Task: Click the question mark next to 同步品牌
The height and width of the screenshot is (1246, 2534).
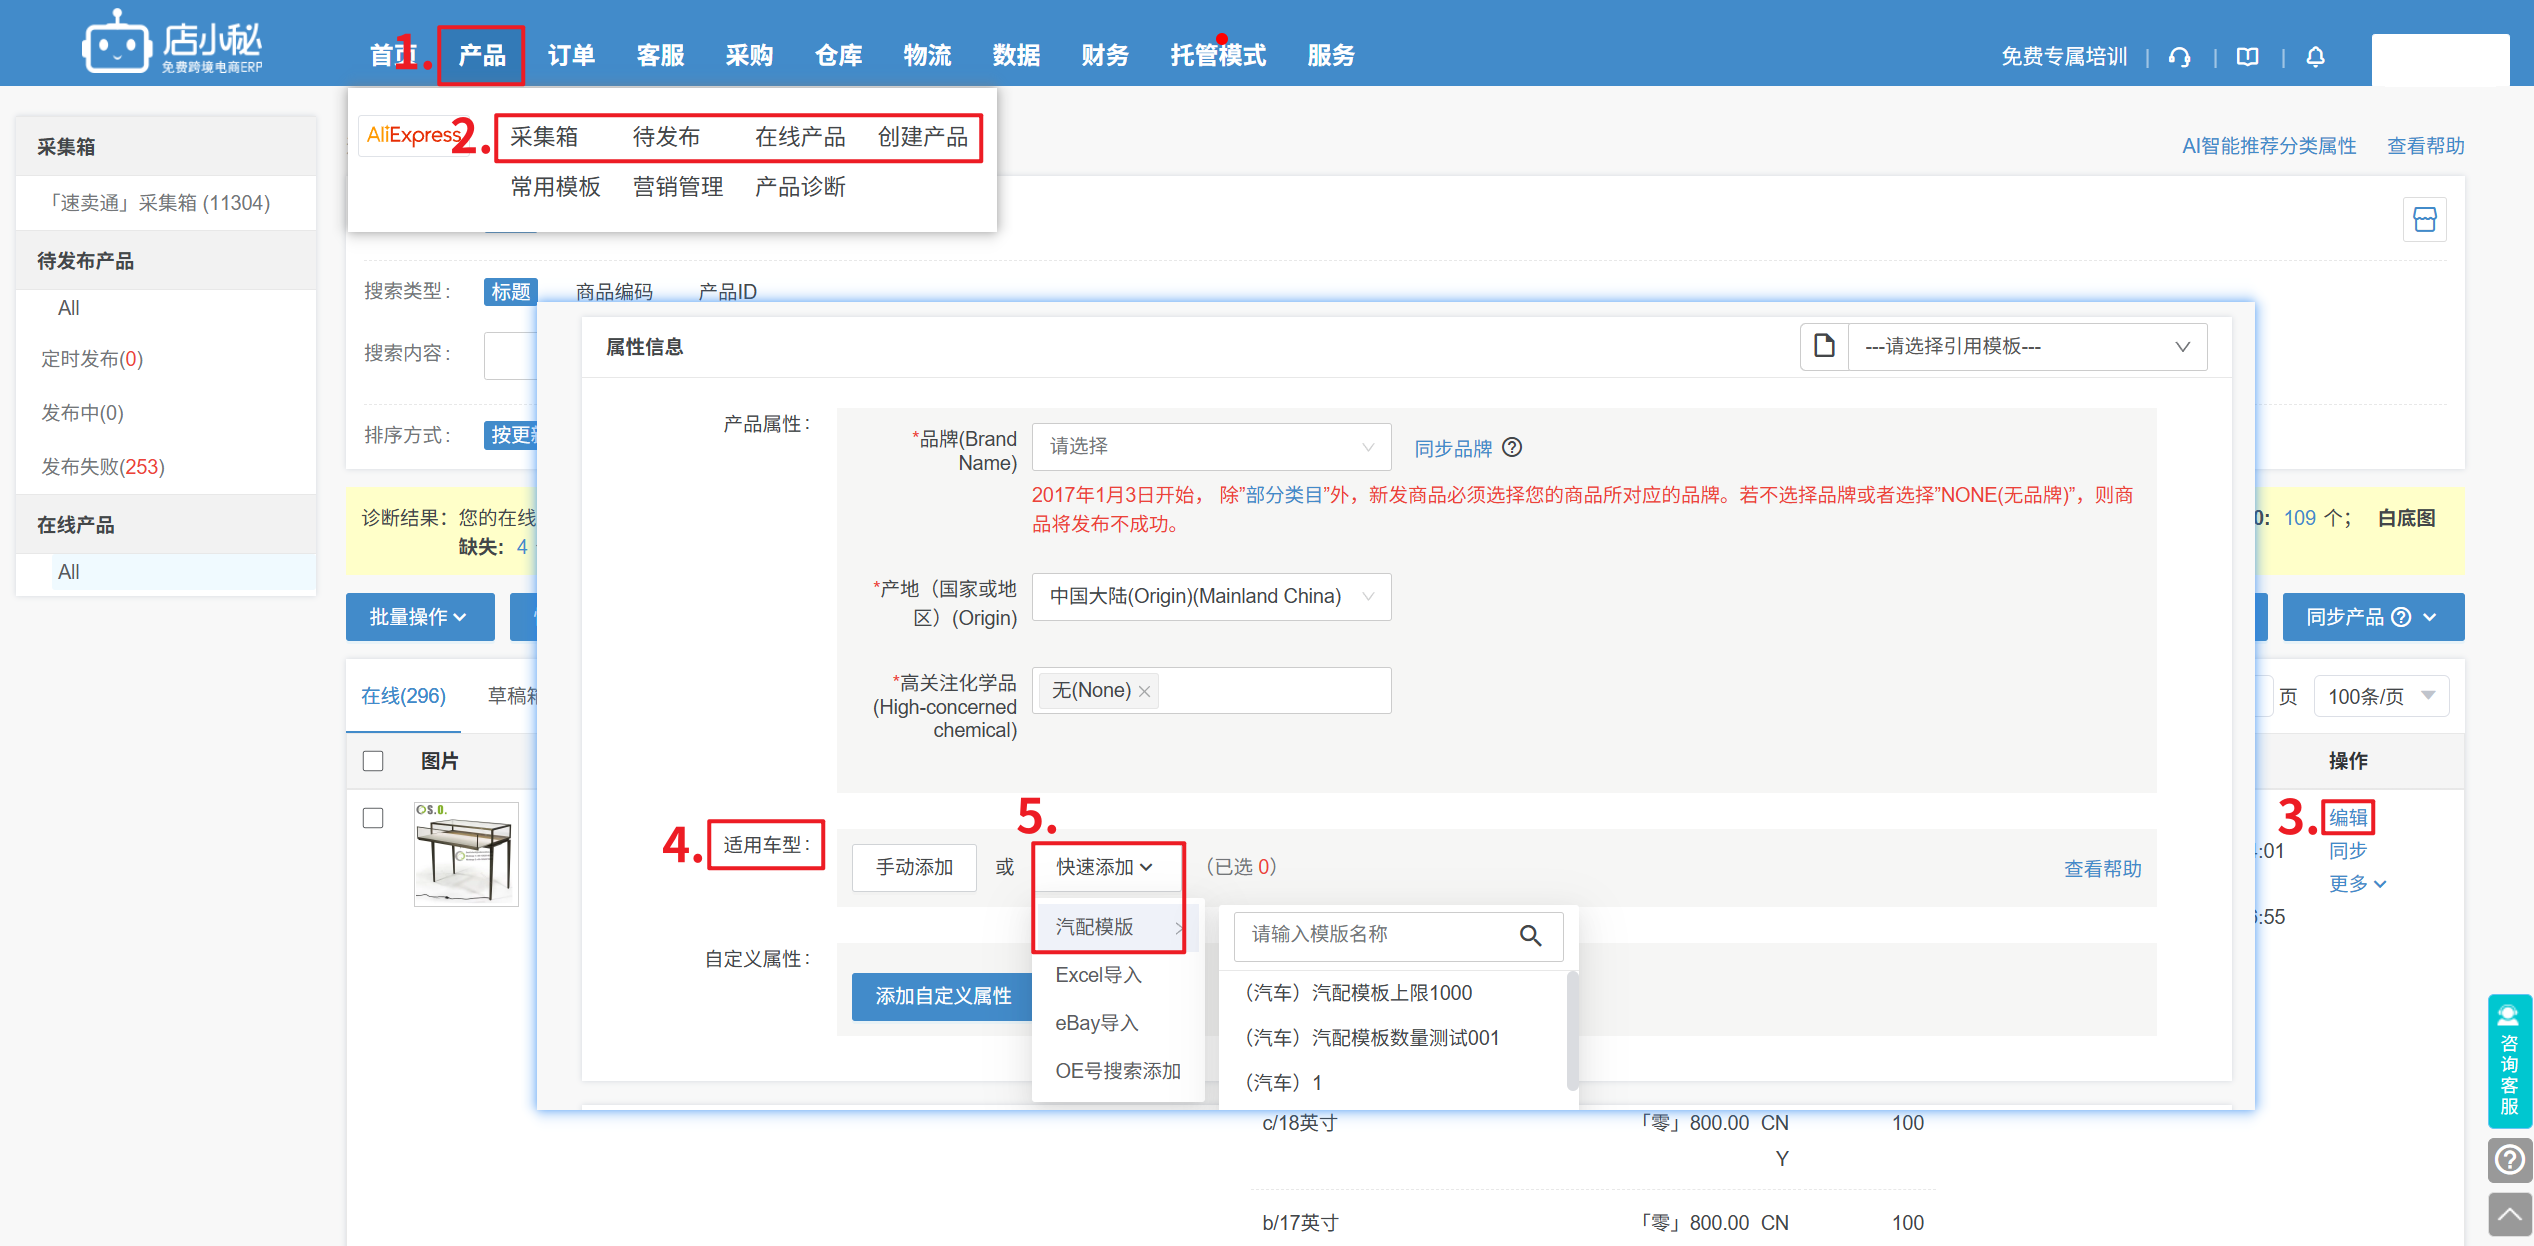Action: point(1513,447)
